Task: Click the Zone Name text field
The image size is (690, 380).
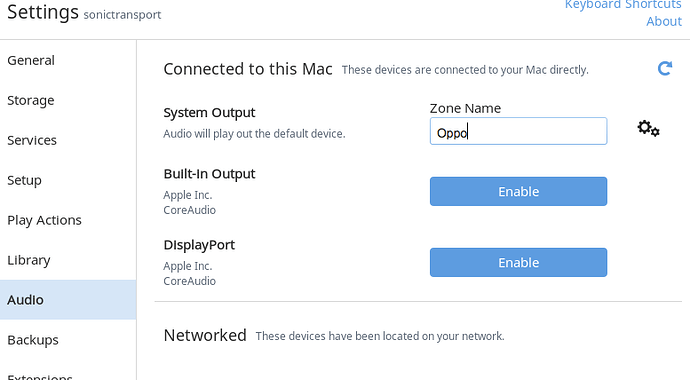Action: (x=518, y=131)
